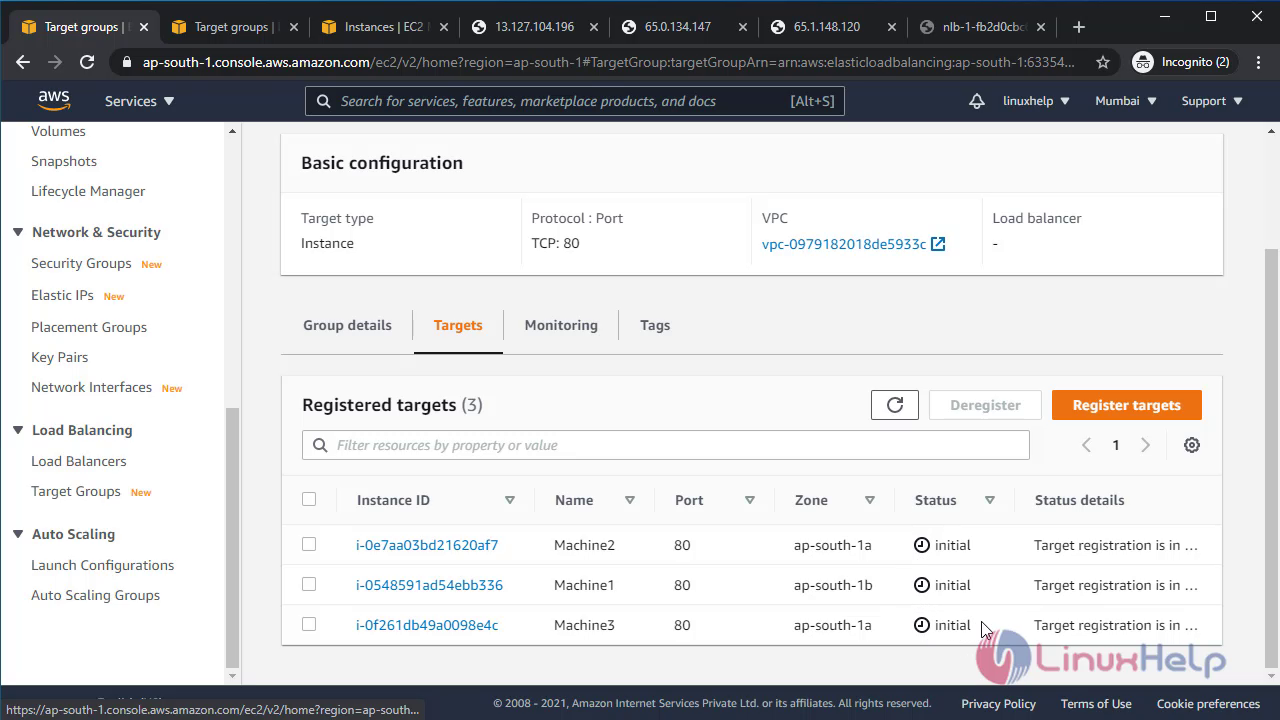Open Chrome three-dot menu
Image resolution: width=1280 pixels, height=720 pixels.
[1257, 62]
